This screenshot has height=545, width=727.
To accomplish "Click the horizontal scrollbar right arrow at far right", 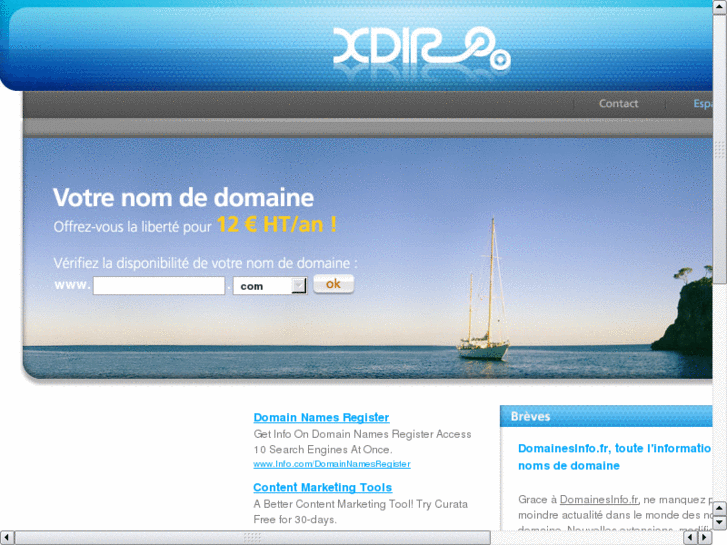I will coord(705,537).
